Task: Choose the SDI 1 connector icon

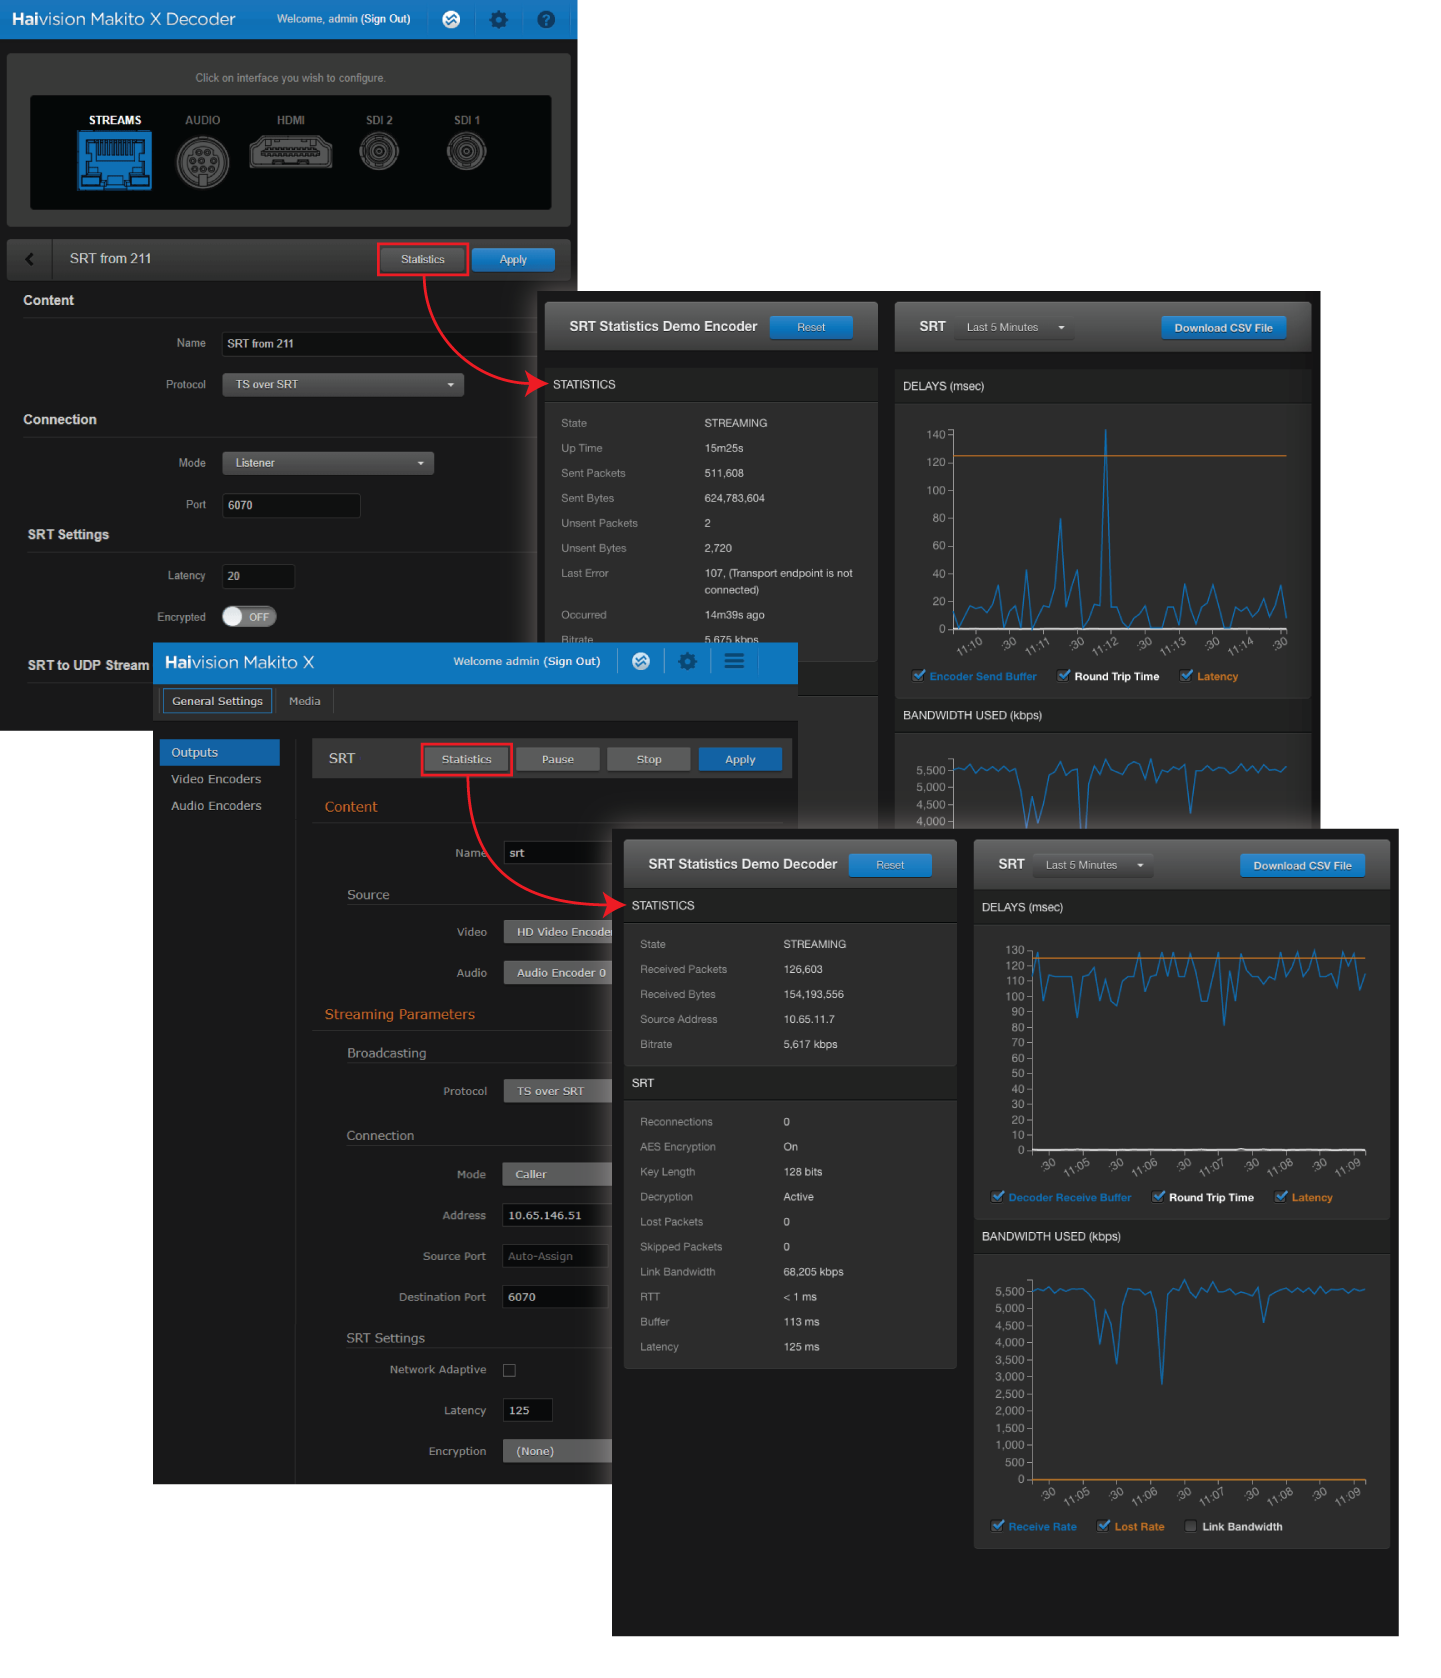Action: coord(467,152)
